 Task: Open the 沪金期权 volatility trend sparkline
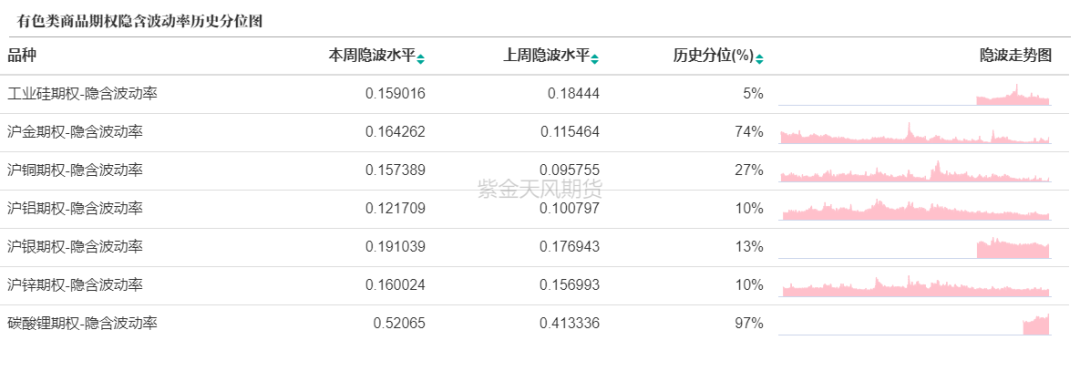click(x=914, y=133)
